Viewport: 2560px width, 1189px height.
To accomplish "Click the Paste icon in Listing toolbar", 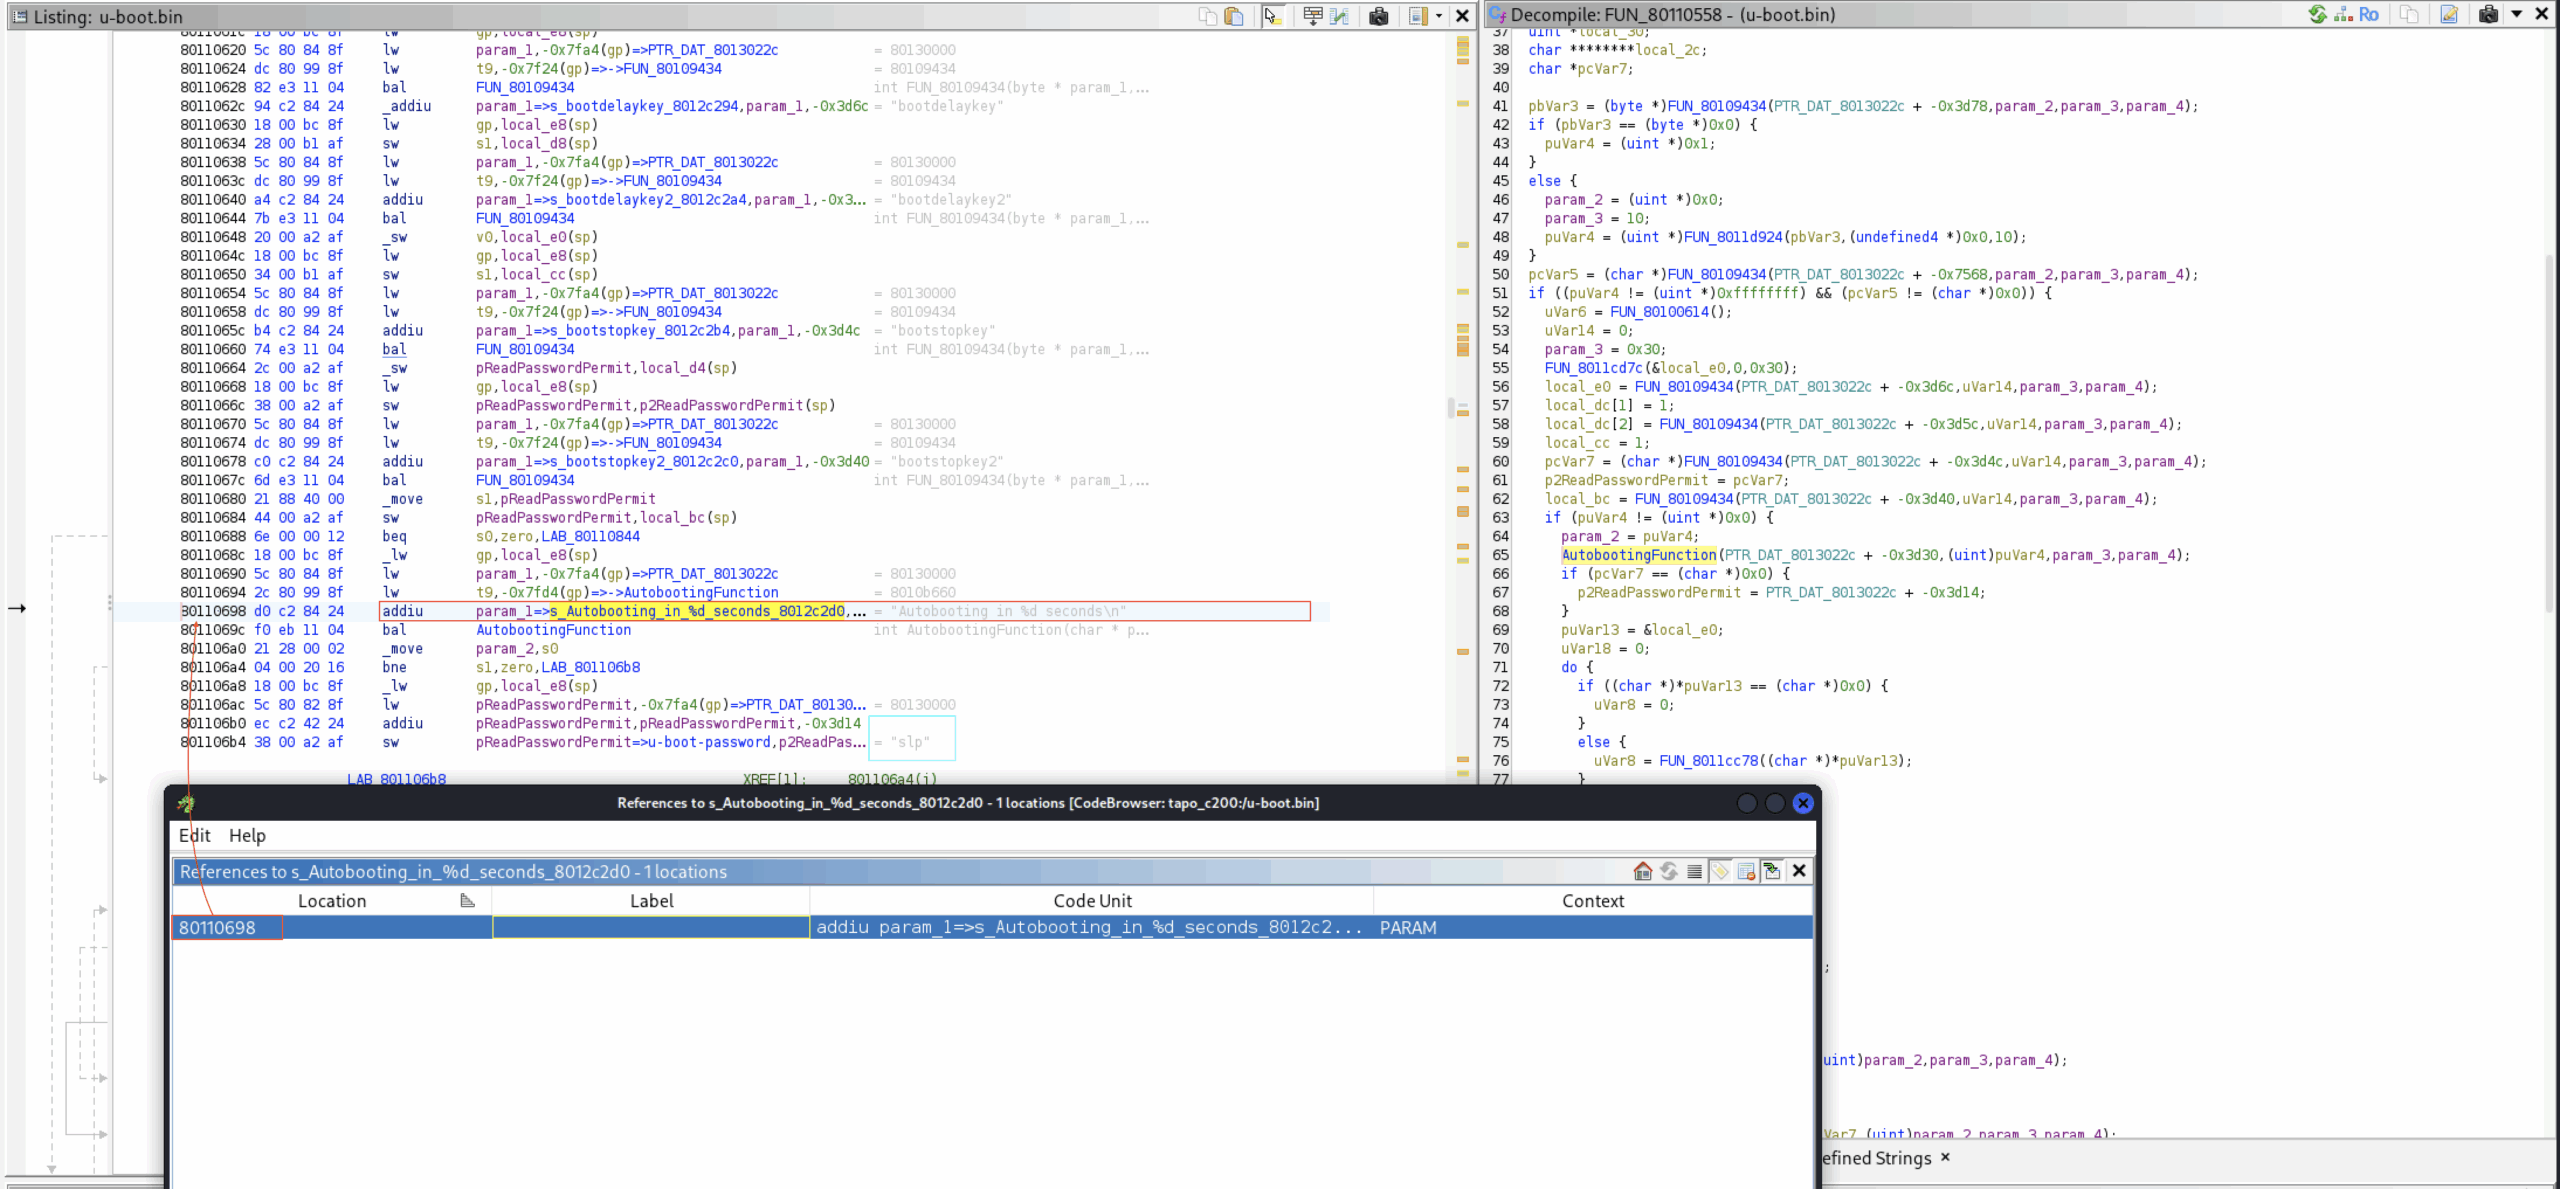I will 1234,16.
